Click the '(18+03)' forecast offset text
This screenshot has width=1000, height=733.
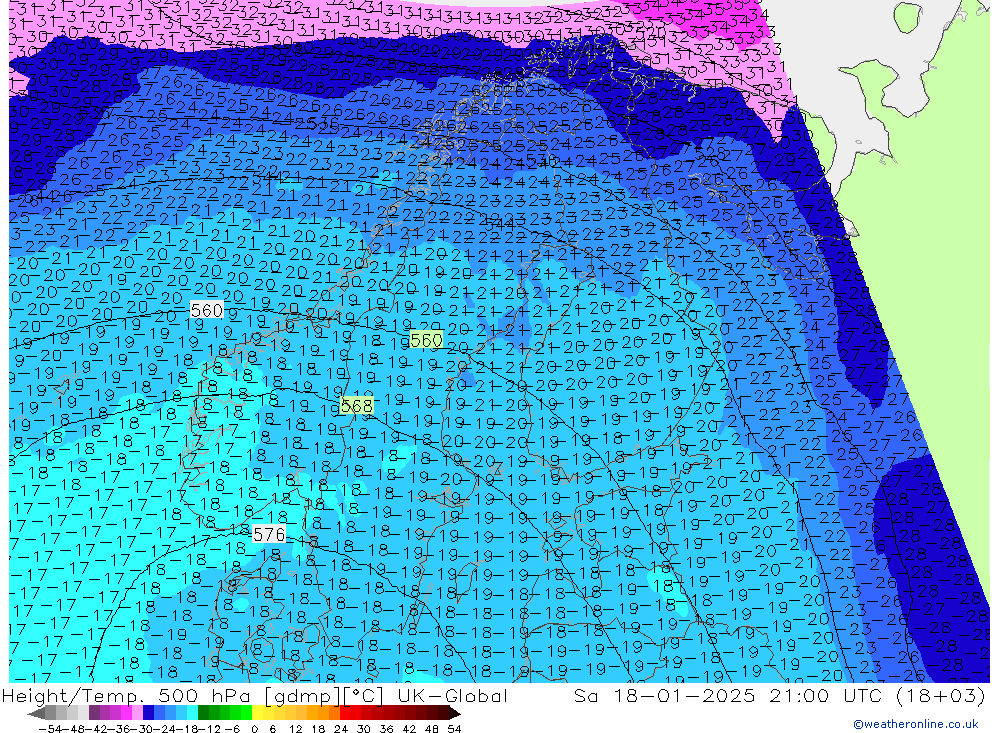click(940, 695)
